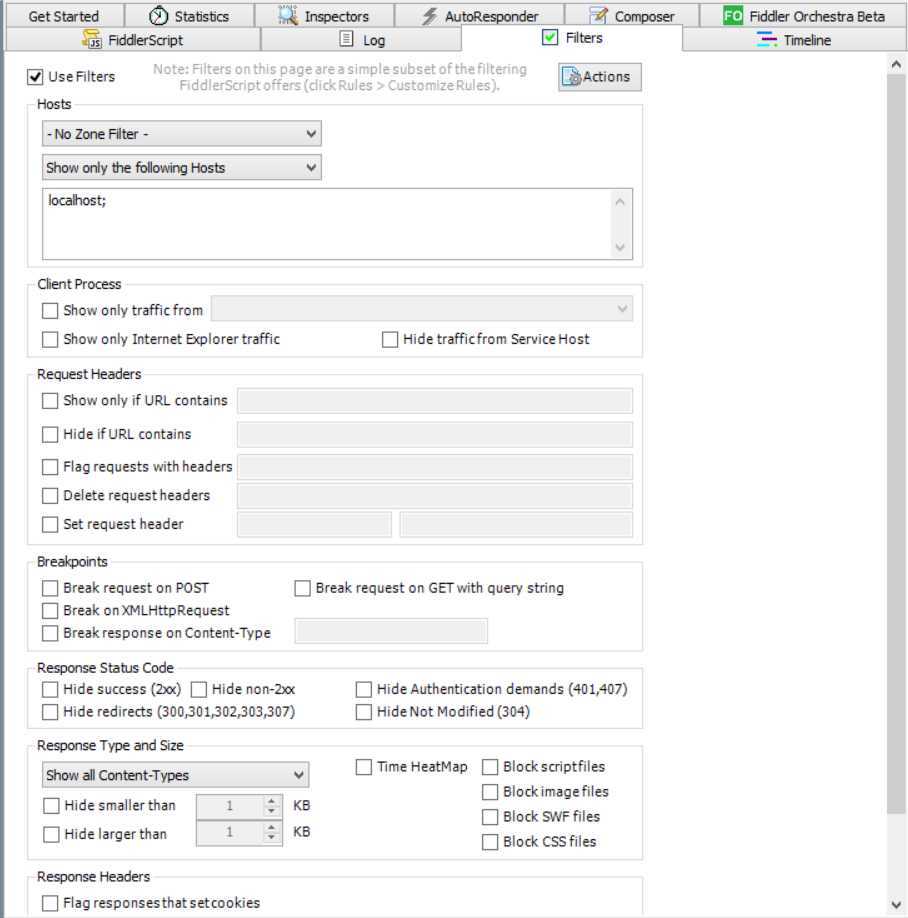The width and height of the screenshot is (908, 918).
Task: Open the Show only traffic from process dropdown
Action: [x=422, y=309]
